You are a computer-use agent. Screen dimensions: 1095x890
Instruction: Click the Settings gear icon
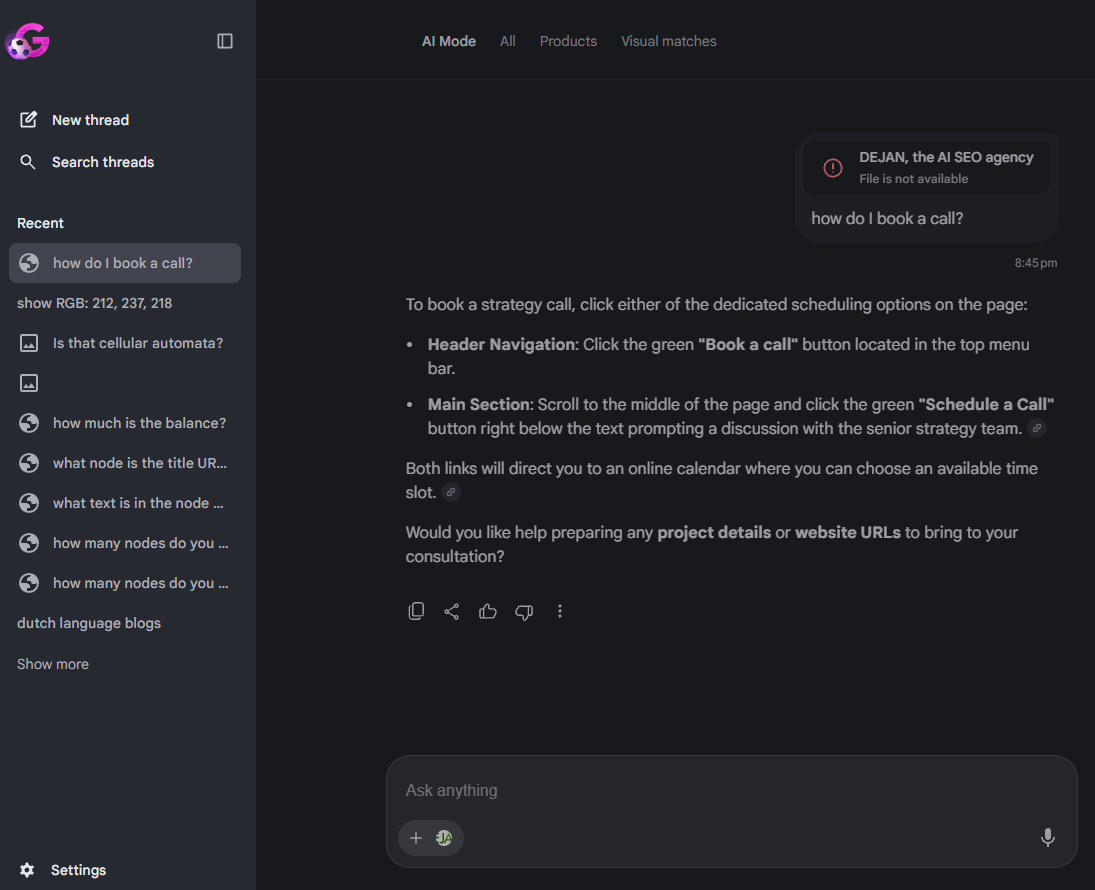coord(27,870)
